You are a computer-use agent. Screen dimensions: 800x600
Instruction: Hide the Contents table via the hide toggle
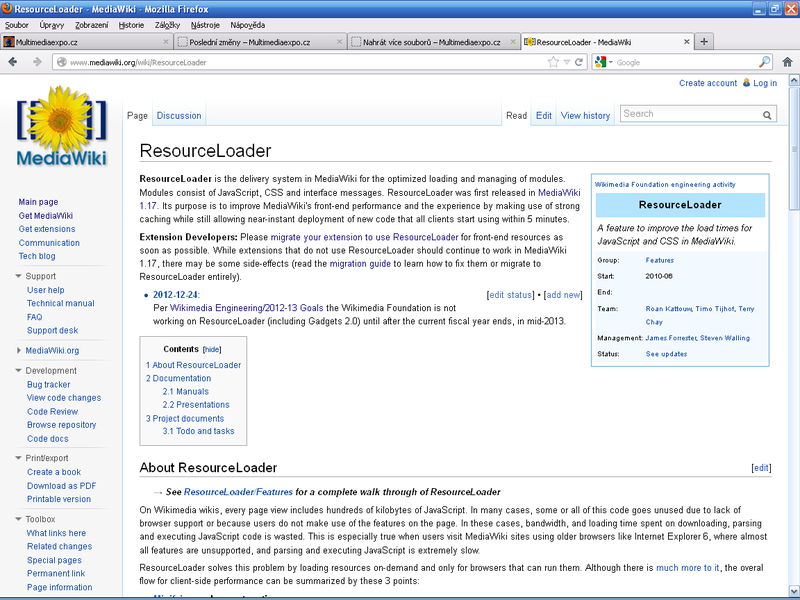click(x=212, y=350)
